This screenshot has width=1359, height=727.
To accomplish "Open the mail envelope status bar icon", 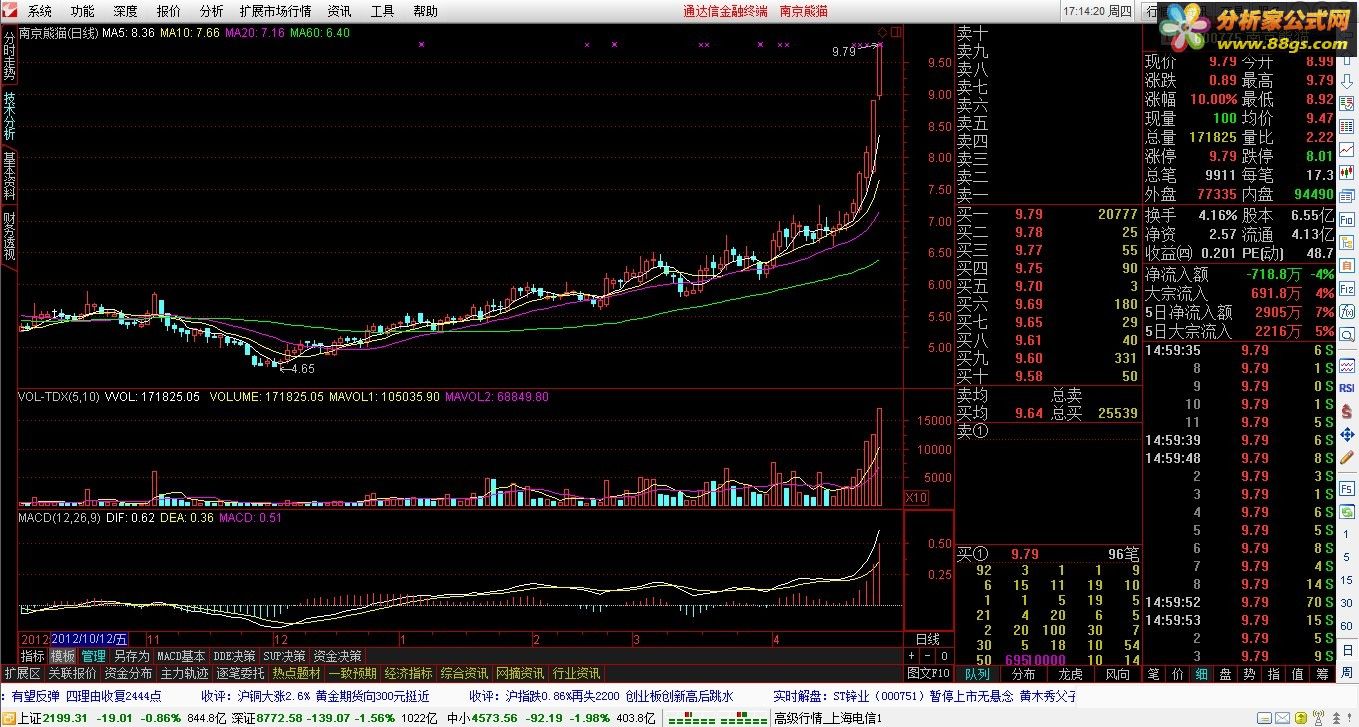I will (1282, 718).
